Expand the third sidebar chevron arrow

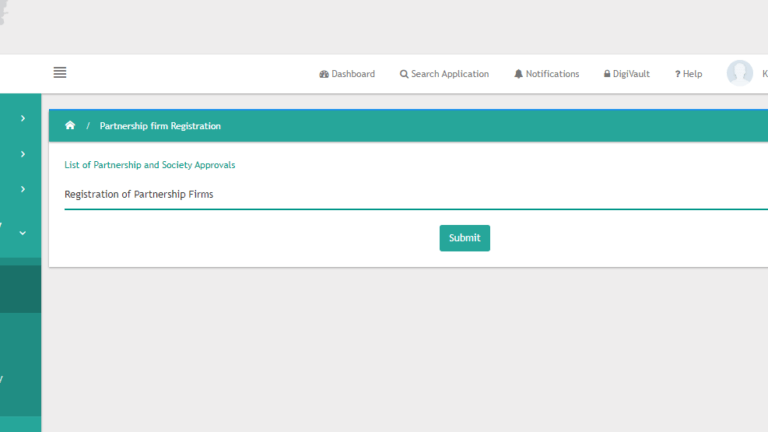tap(22, 189)
